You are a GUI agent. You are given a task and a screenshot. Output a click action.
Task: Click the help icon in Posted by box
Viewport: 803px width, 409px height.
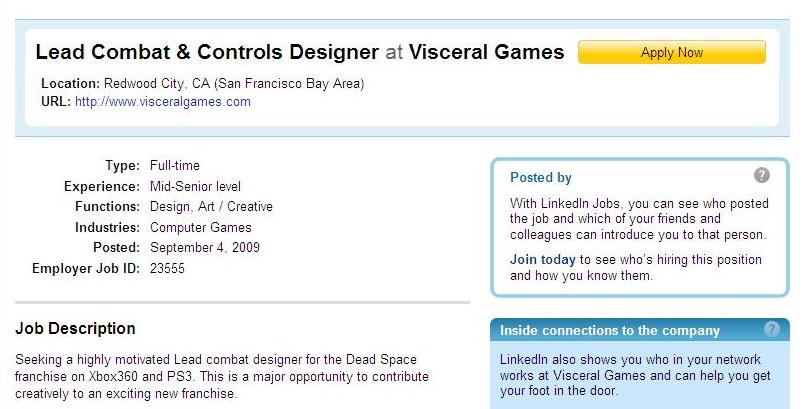click(762, 175)
